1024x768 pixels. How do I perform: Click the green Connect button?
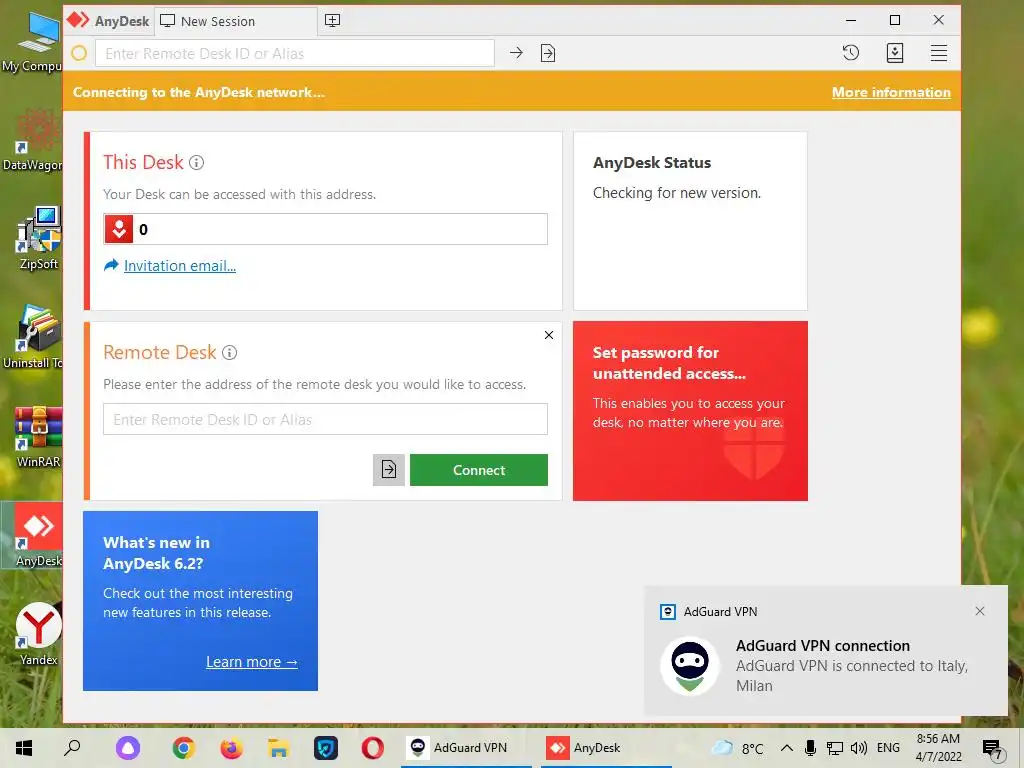pyautogui.click(x=479, y=470)
